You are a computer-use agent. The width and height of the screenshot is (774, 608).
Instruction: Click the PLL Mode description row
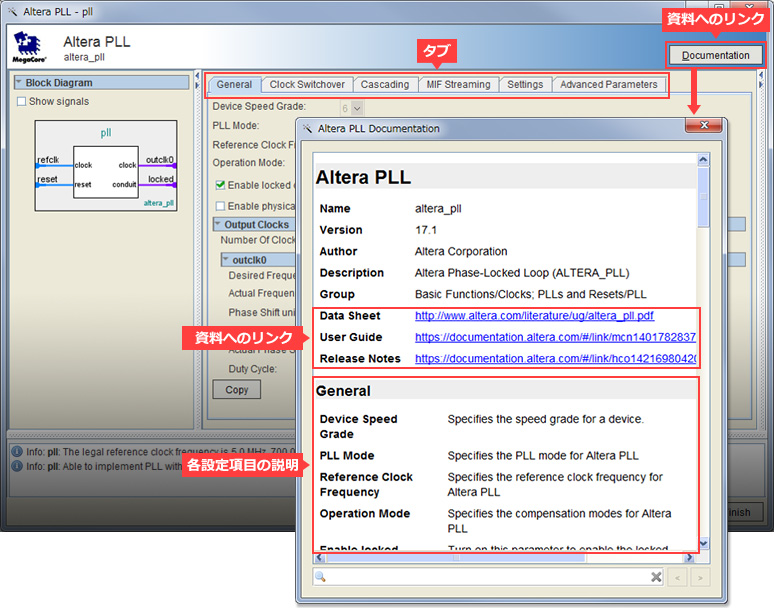505,456
